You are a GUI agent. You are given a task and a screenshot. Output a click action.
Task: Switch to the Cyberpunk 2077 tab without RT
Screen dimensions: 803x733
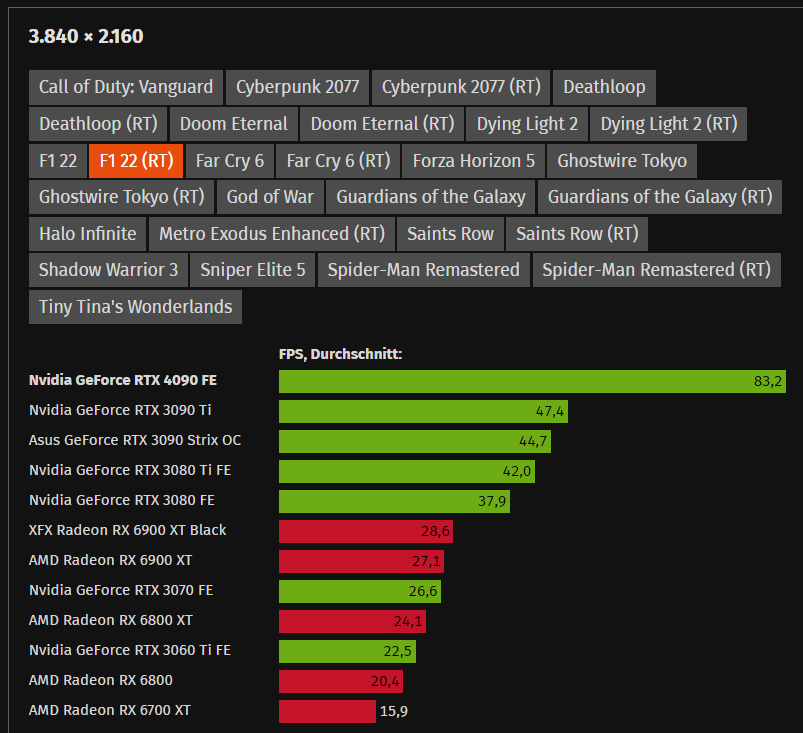[297, 87]
